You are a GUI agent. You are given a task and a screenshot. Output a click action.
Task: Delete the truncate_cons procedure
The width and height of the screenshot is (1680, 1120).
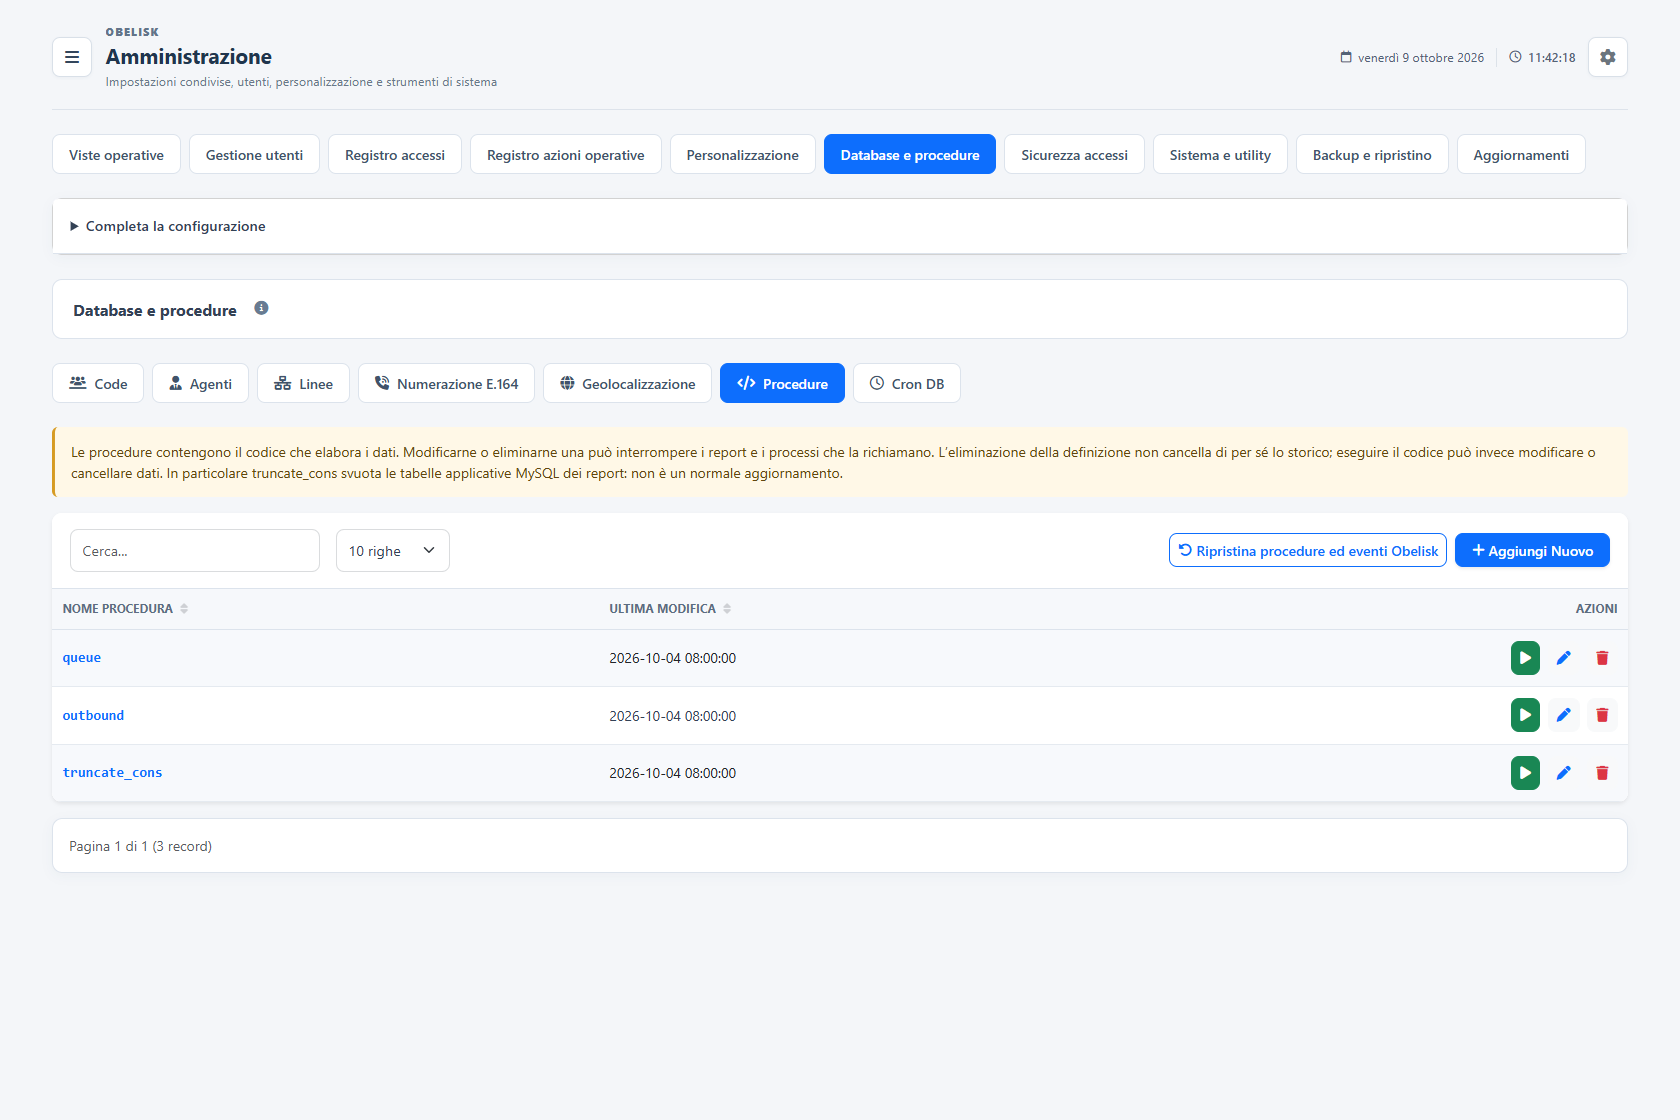1602,773
